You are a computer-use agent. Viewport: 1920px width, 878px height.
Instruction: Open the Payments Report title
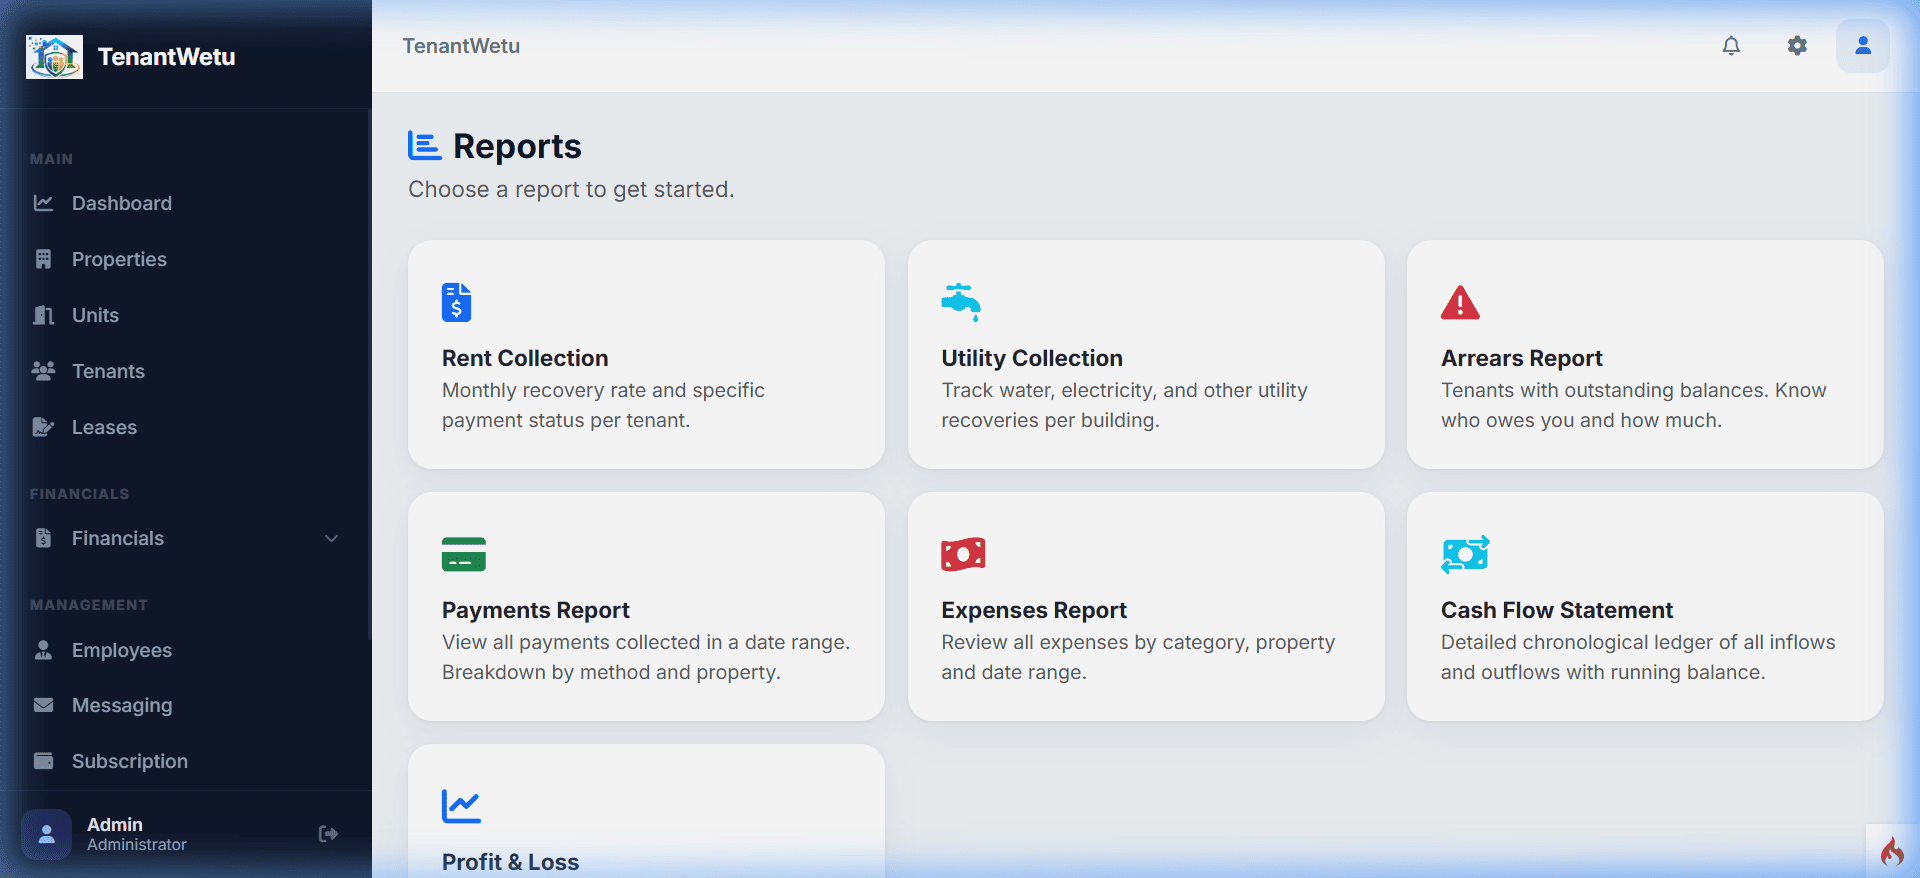[536, 610]
